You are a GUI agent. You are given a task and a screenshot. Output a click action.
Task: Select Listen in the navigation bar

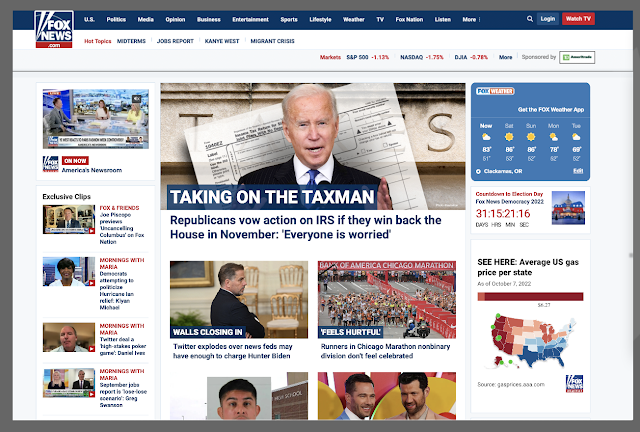[443, 19]
